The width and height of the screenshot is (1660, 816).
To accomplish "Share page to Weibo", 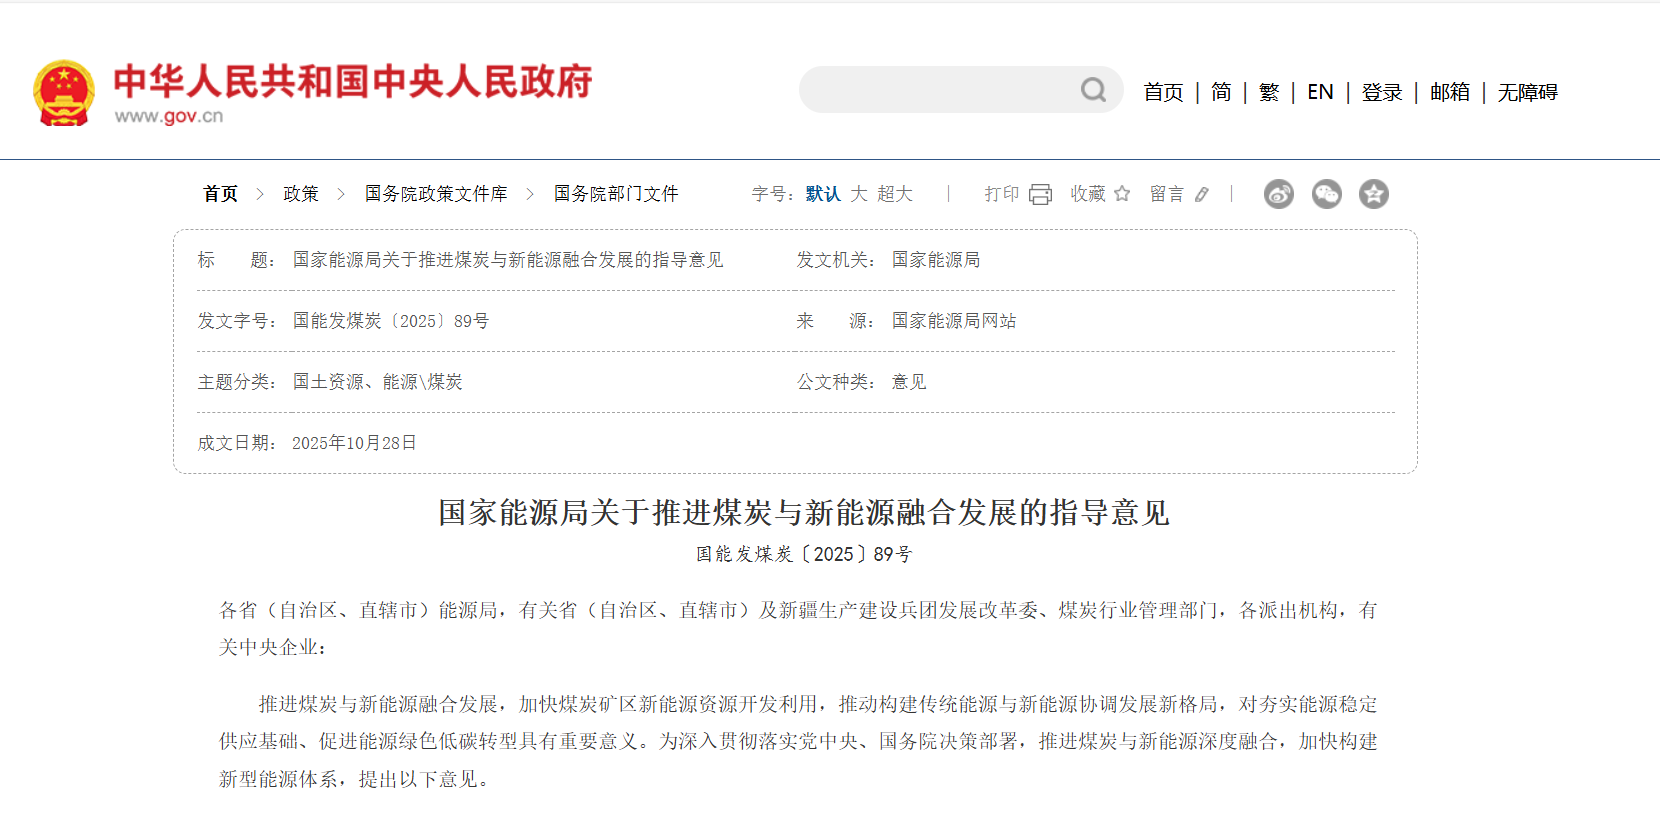I will tap(1278, 194).
